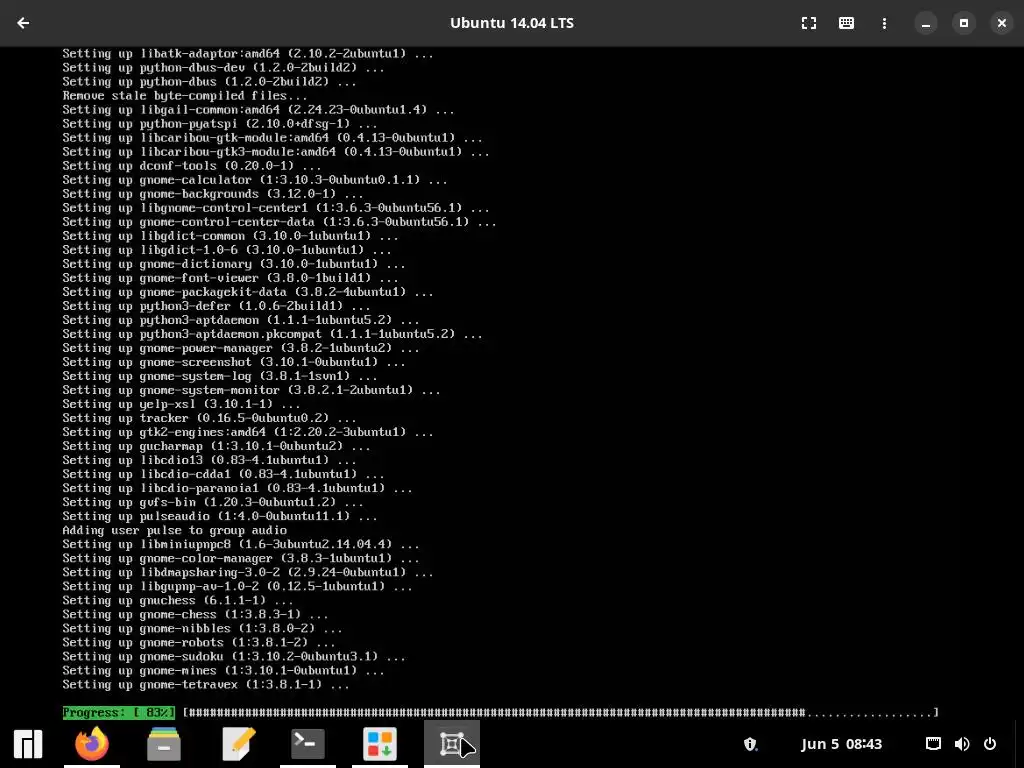Click line 'Setting up gnome-tetravex'

[206, 684]
